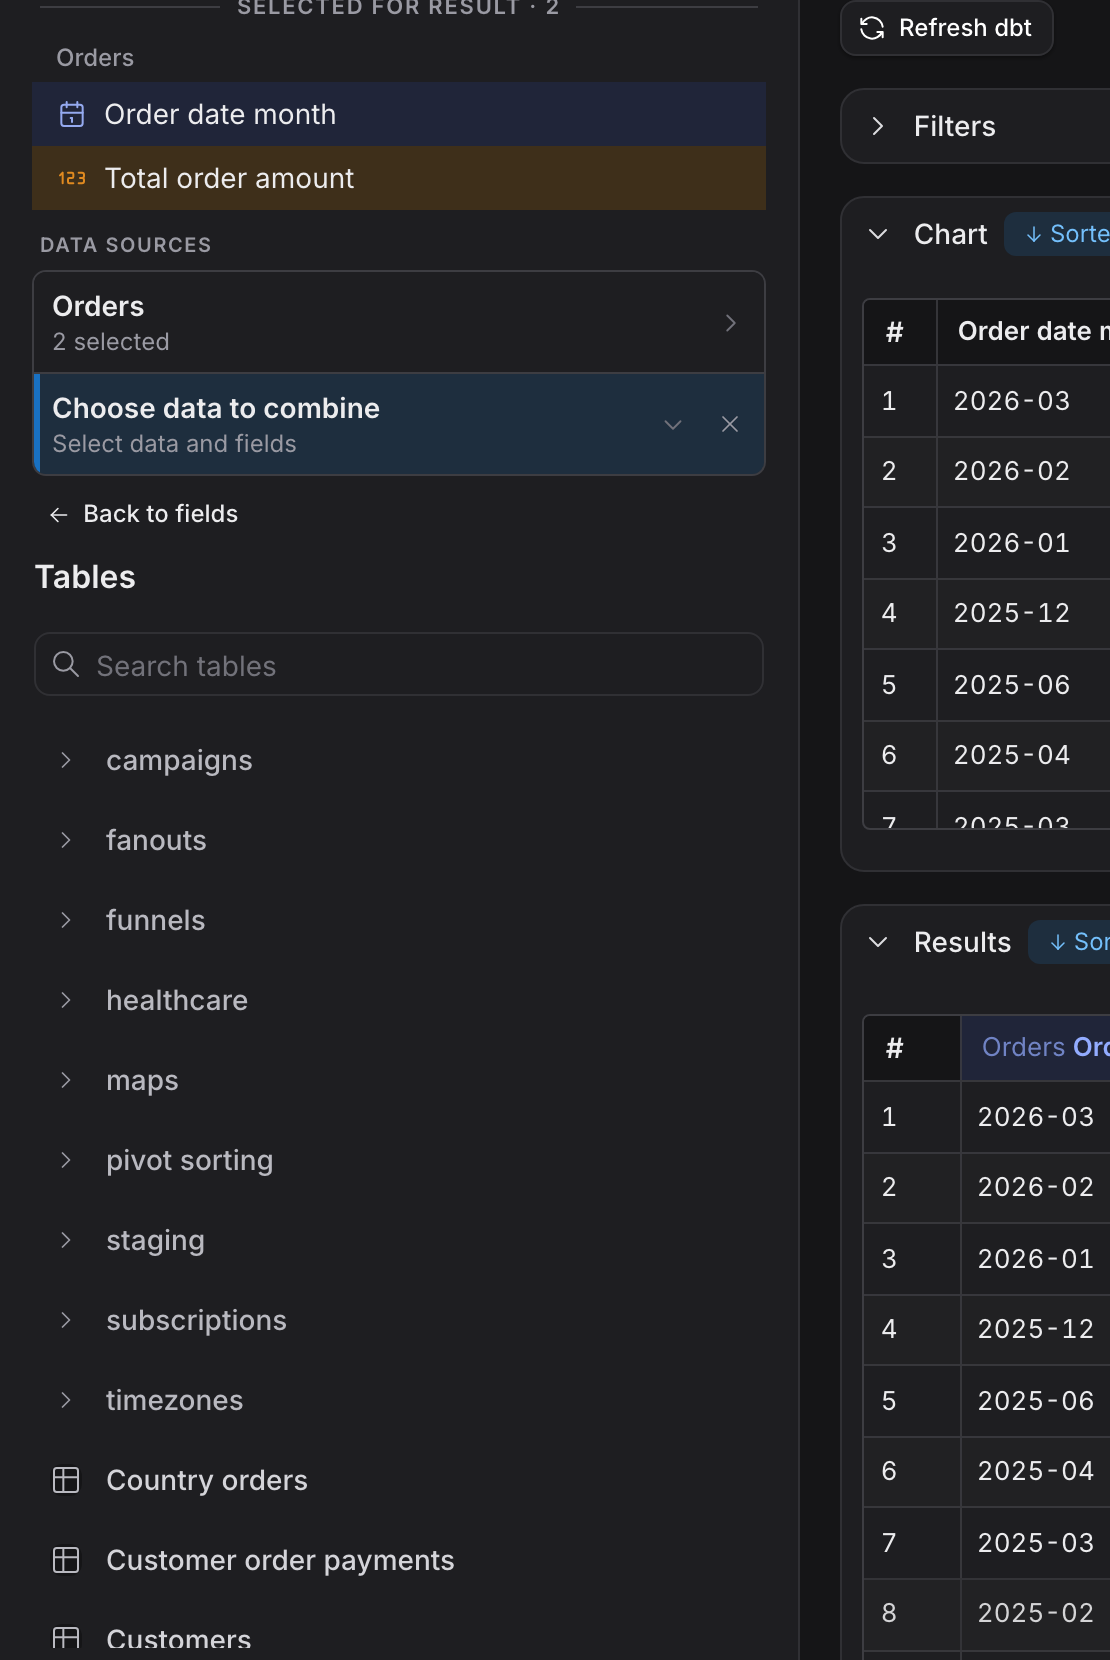Open the campaigns group label
The width and height of the screenshot is (1110, 1660).
click(179, 760)
